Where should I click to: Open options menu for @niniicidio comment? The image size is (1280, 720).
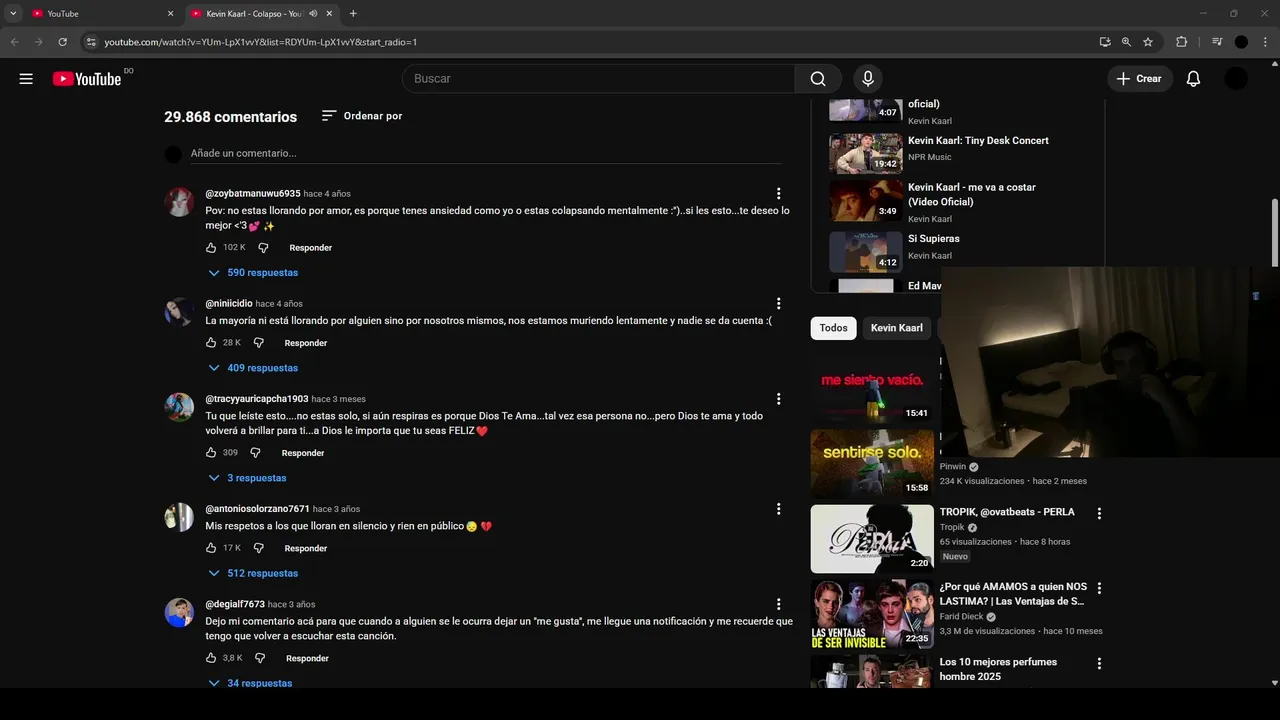[x=778, y=304]
